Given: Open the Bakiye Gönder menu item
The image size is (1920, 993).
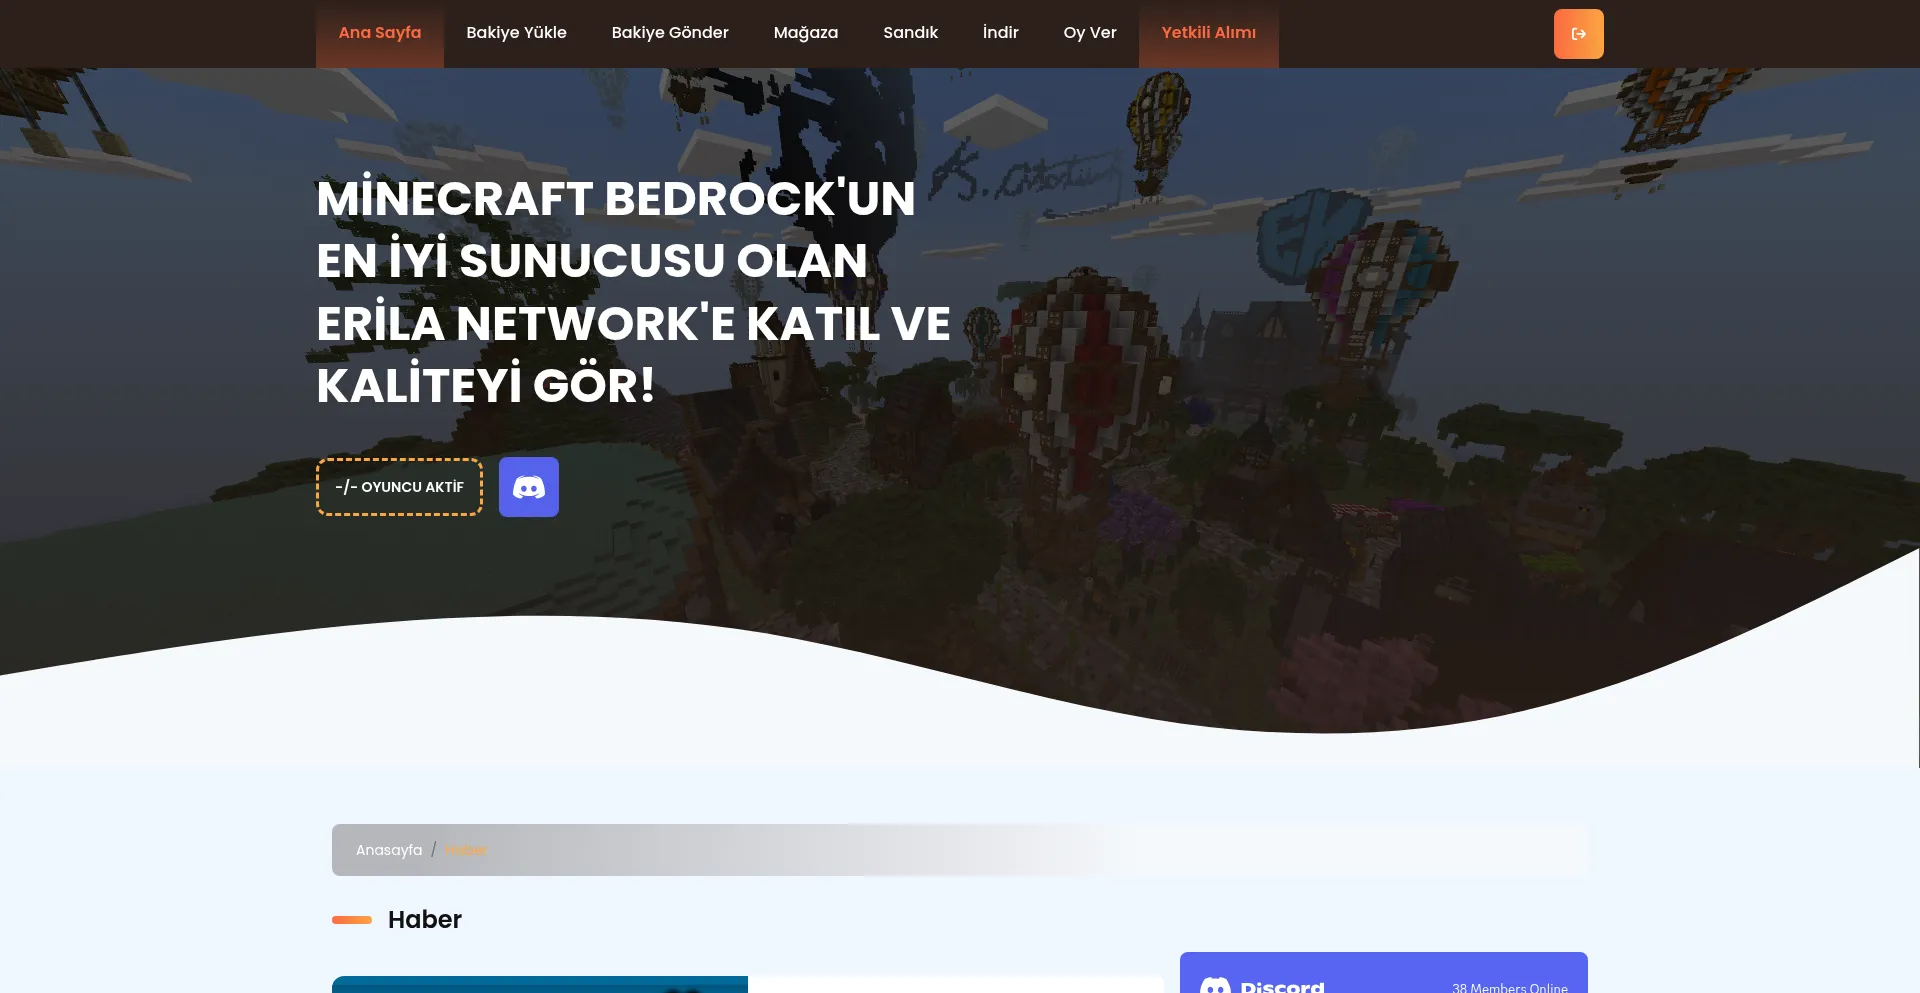Looking at the screenshot, I should (670, 33).
